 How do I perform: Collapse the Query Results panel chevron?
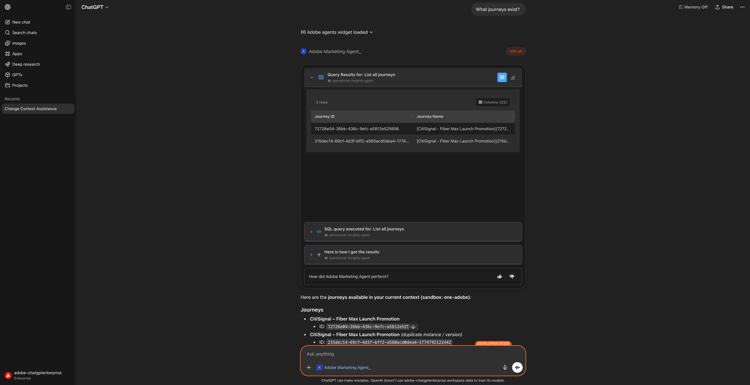(x=311, y=77)
